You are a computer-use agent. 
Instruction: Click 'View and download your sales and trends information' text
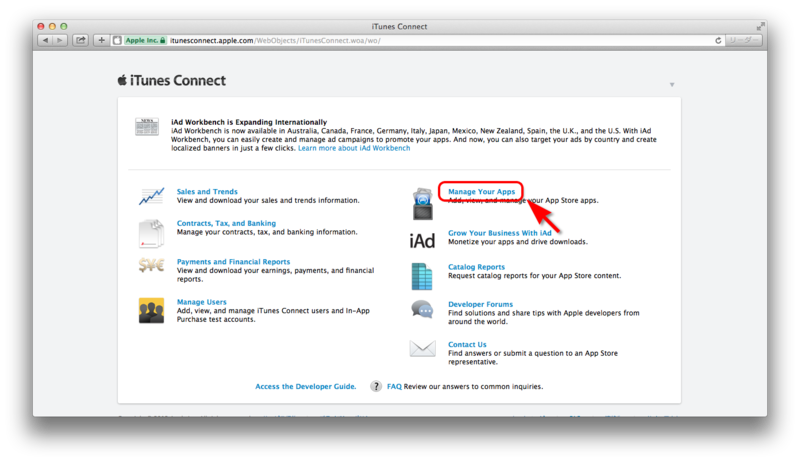click(x=268, y=200)
